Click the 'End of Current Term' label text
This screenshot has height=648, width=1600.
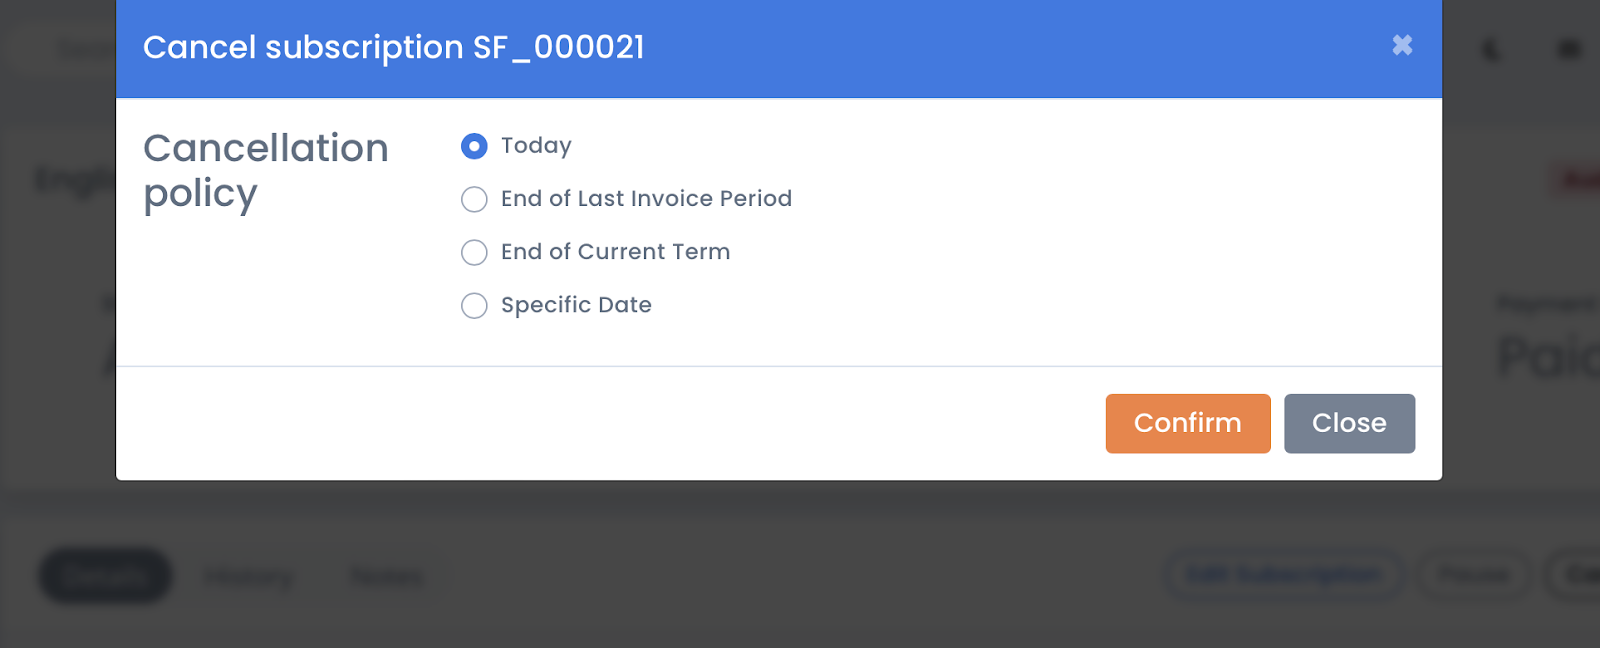pos(615,251)
